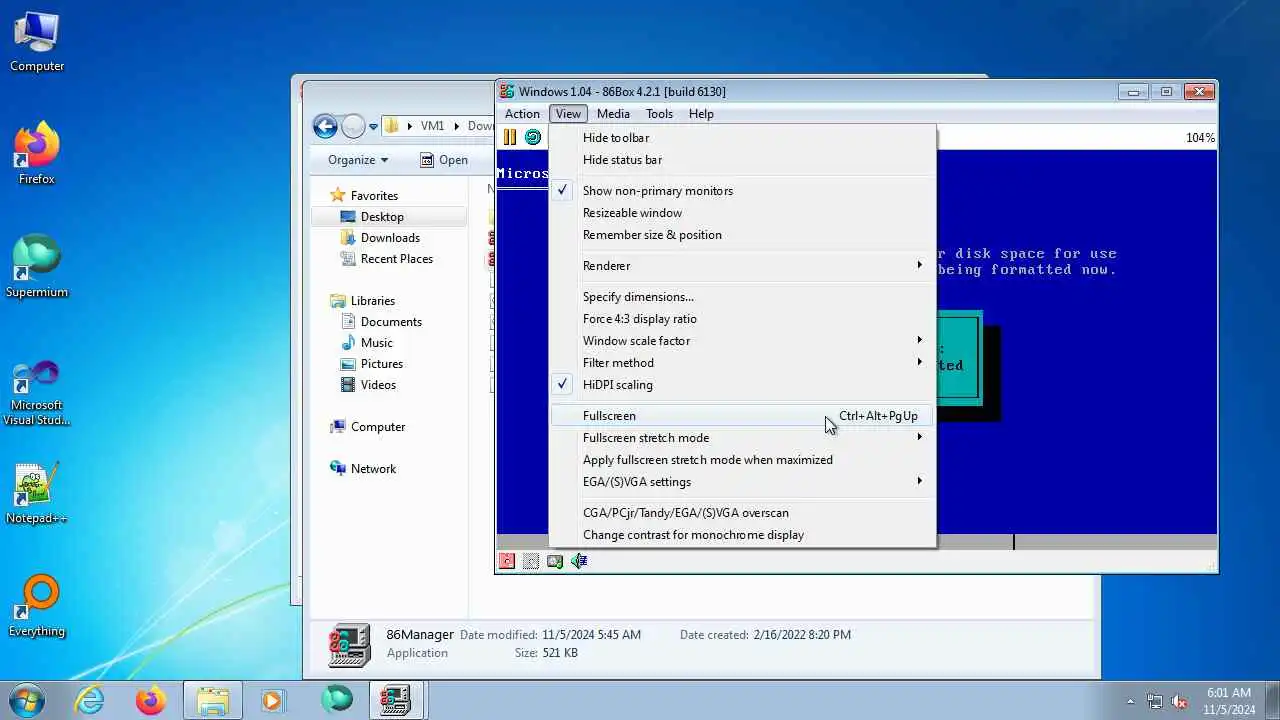
Task: Toggle Apply fullscreen stretch mode when maximized
Action: [743, 460]
